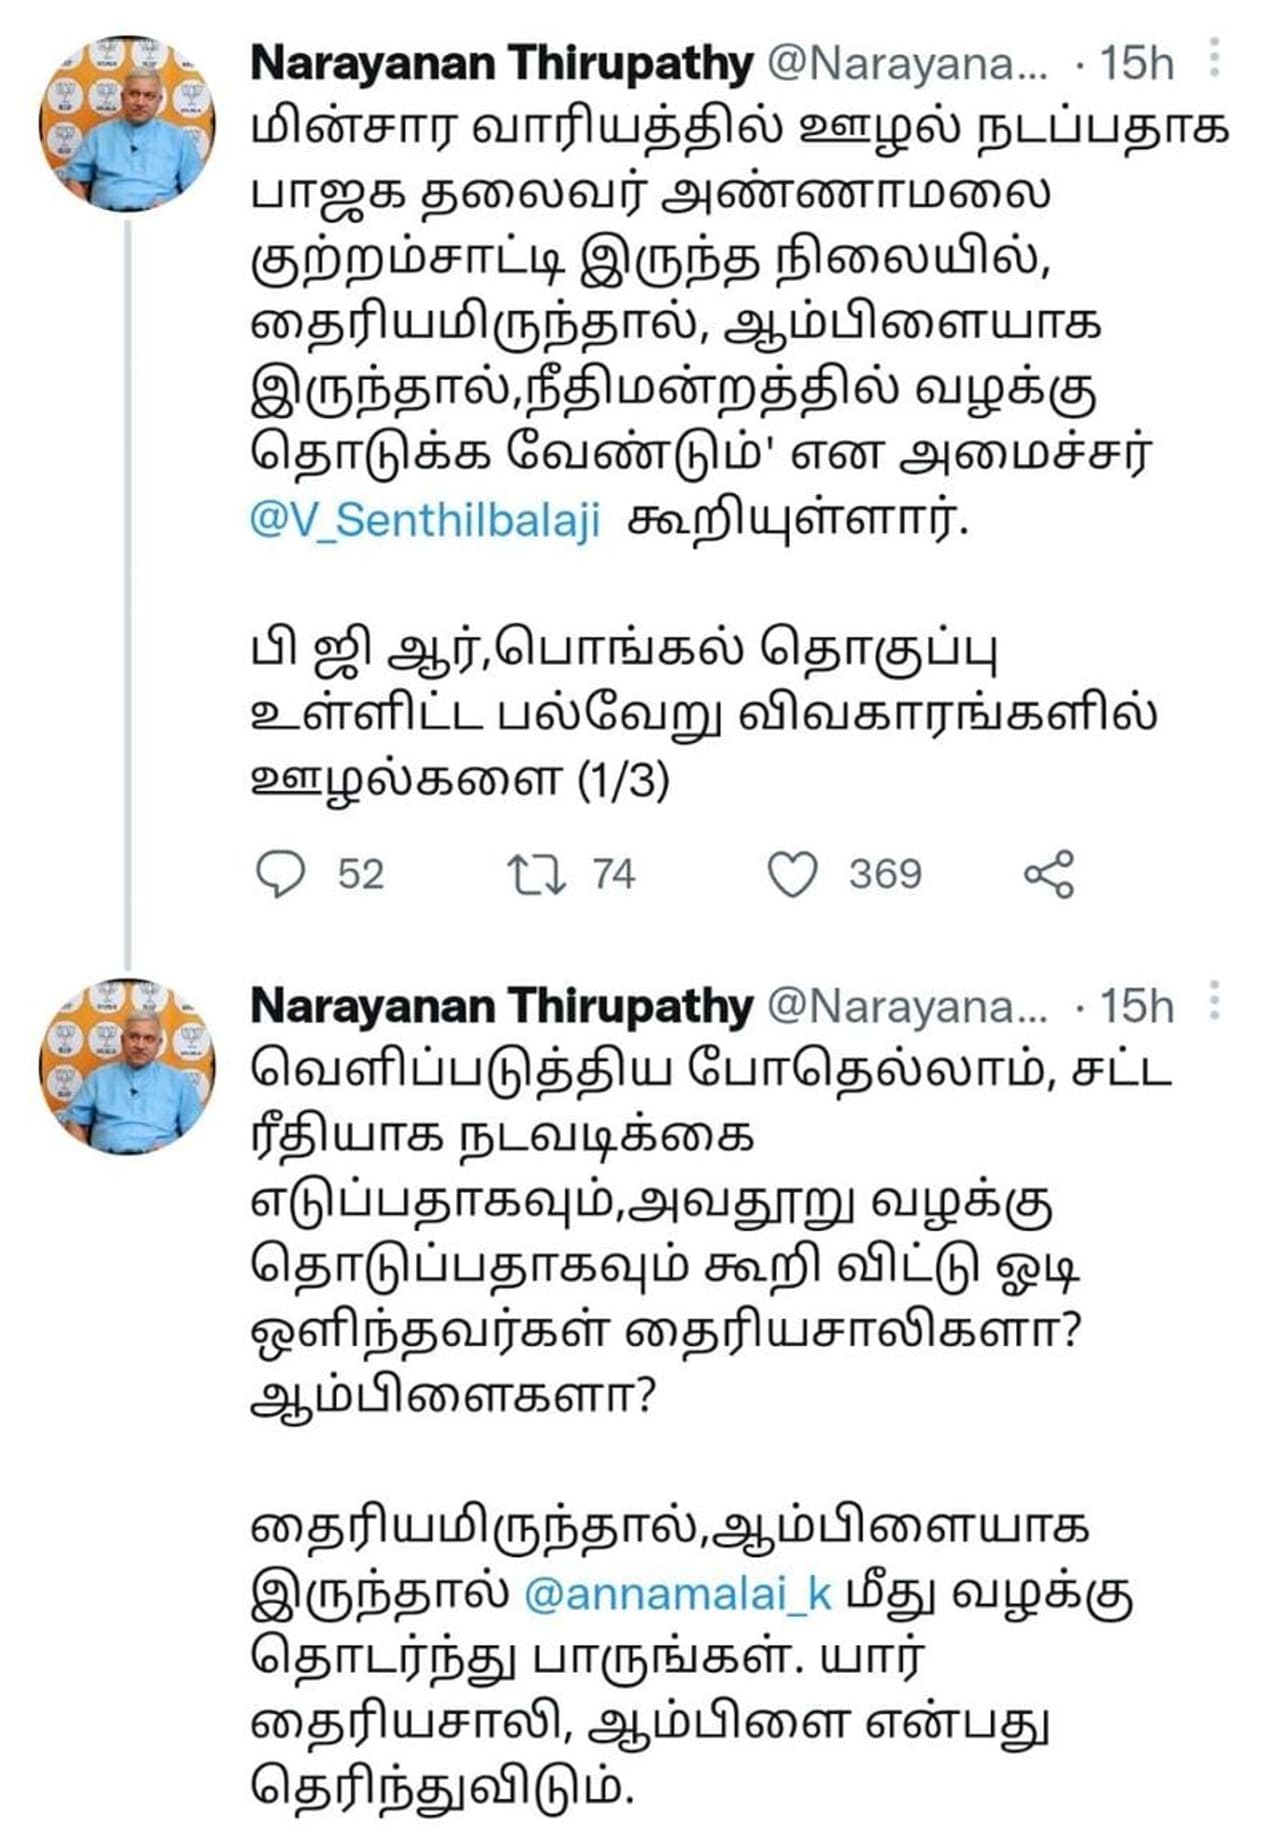Open profile picture on the first tweet

127,124
